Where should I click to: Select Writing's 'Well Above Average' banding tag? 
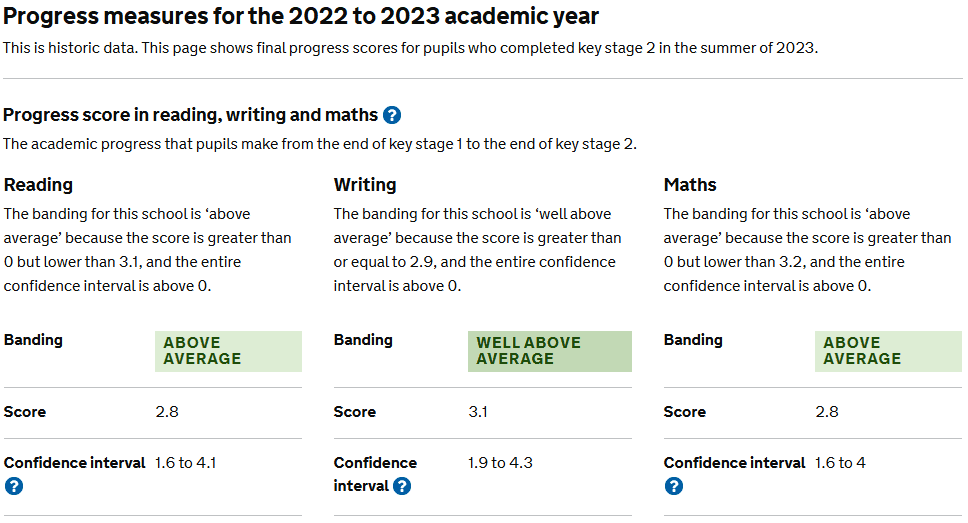pyautogui.click(x=549, y=351)
